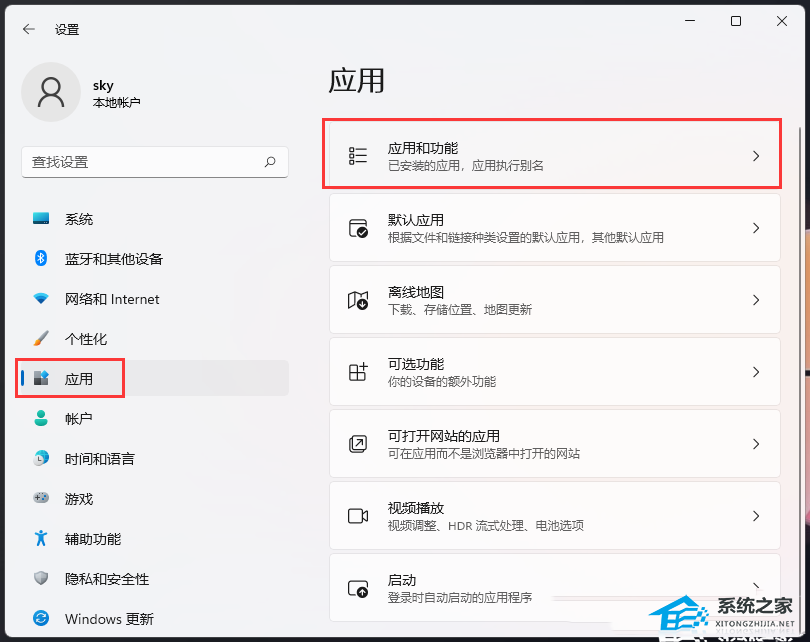Open the 应用和功能 title text
Image resolution: width=810 pixels, height=642 pixels.
[x=423, y=148]
